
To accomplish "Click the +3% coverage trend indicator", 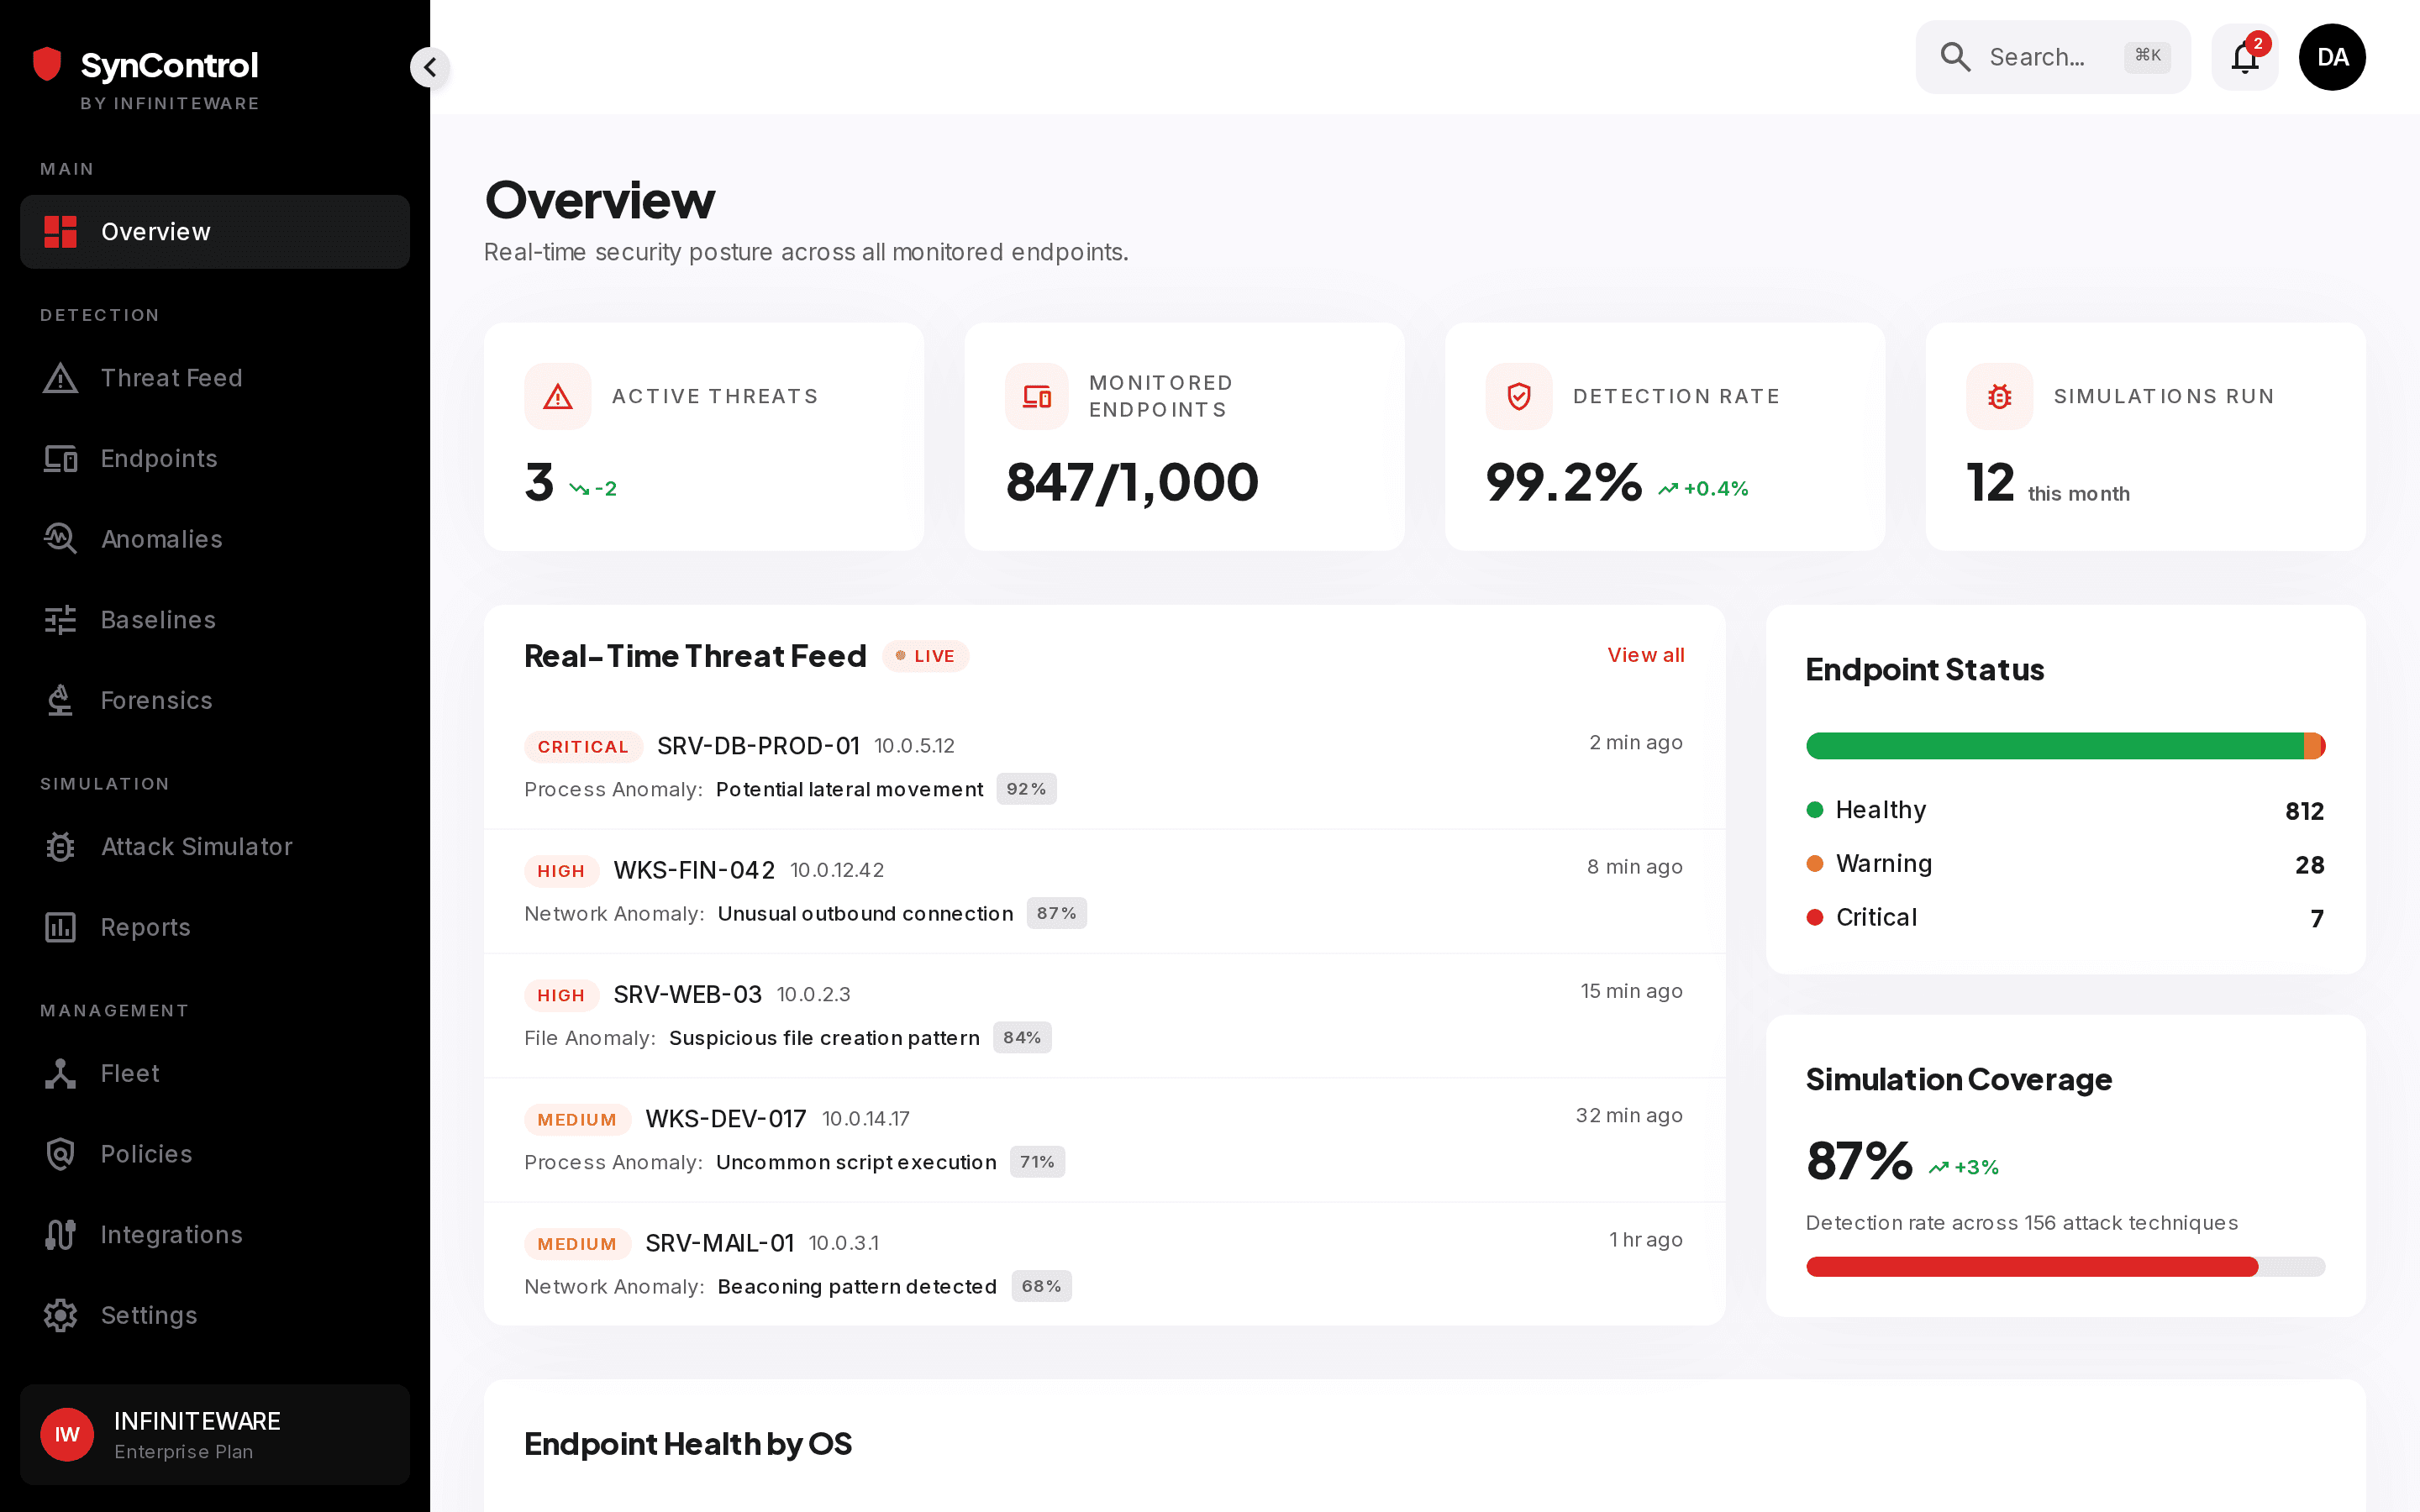I will [1964, 1167].
